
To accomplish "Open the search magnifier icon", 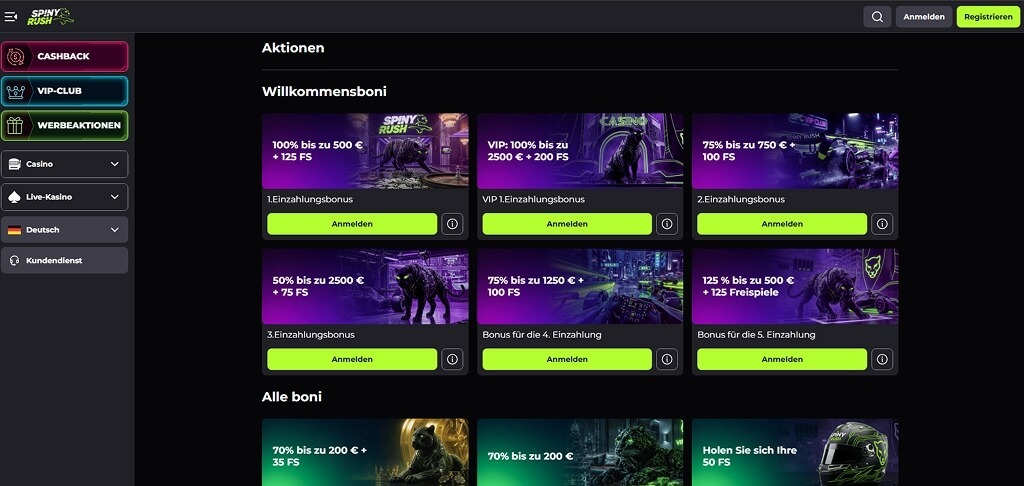I will pyautogui.click(x=877, y=17).
